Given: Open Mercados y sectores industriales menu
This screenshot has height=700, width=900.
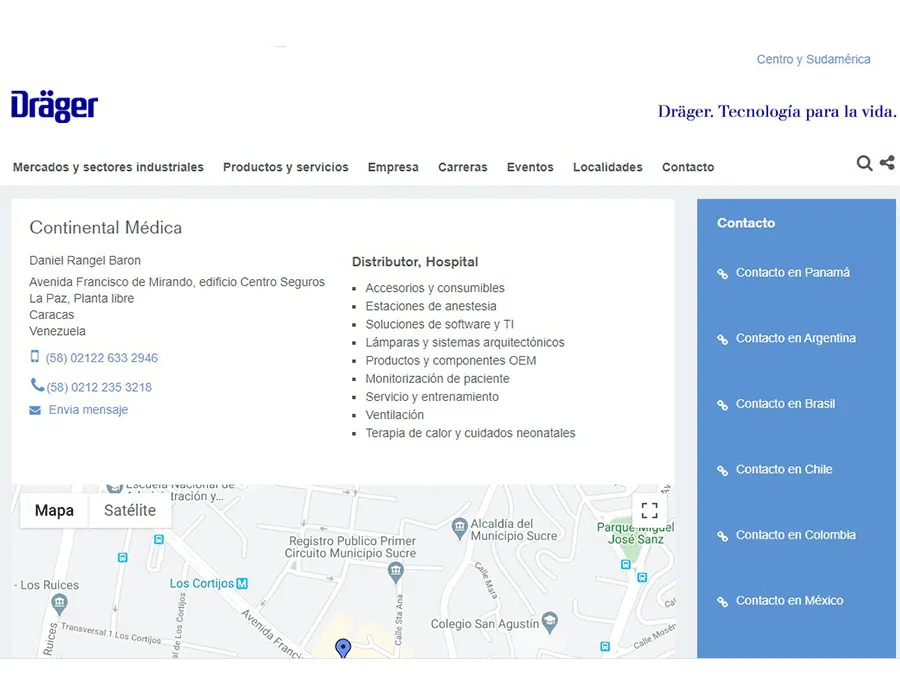Looking at the screenshot, I should 108,167.
